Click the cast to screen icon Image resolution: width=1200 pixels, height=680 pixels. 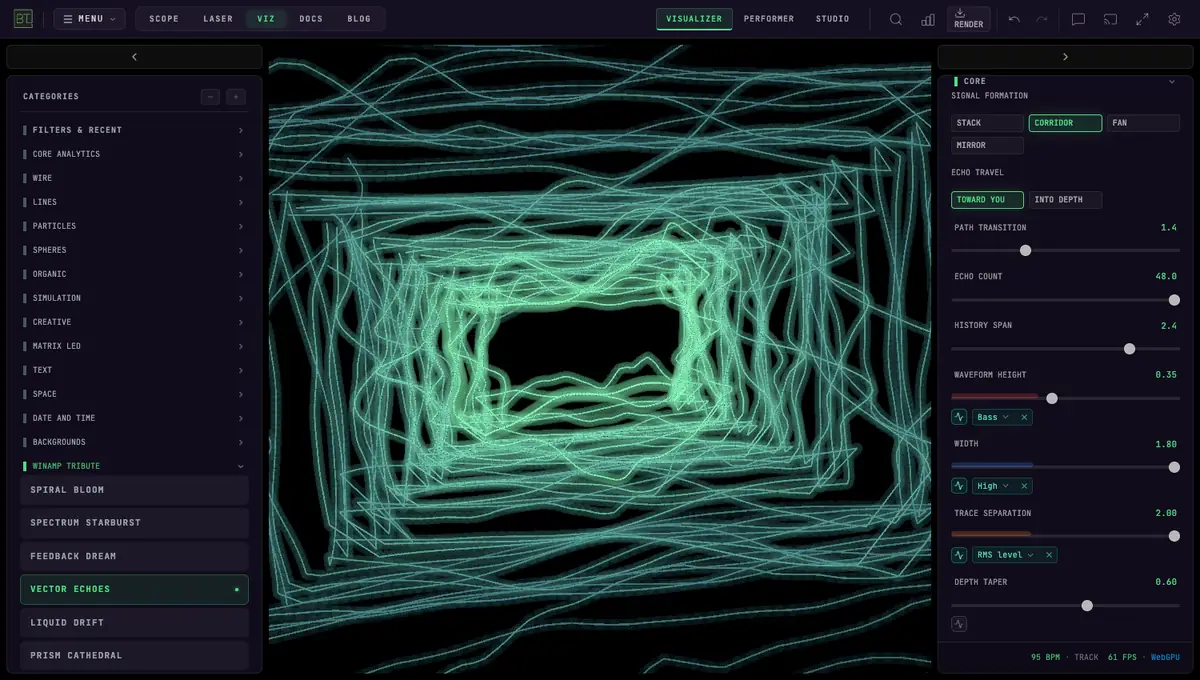(1110, 19)
